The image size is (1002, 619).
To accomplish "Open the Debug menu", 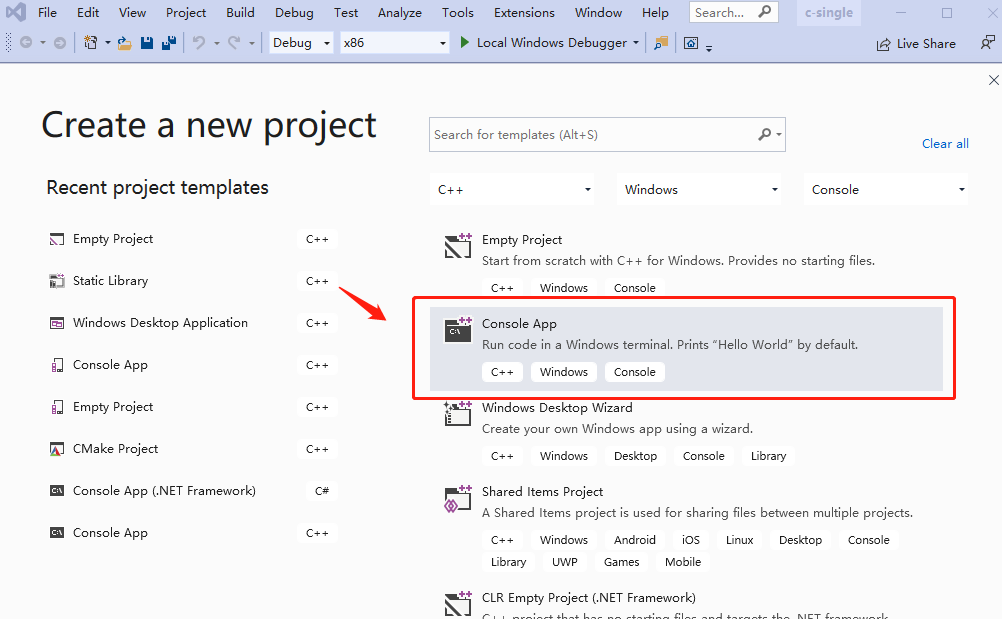I will point(293,12).
